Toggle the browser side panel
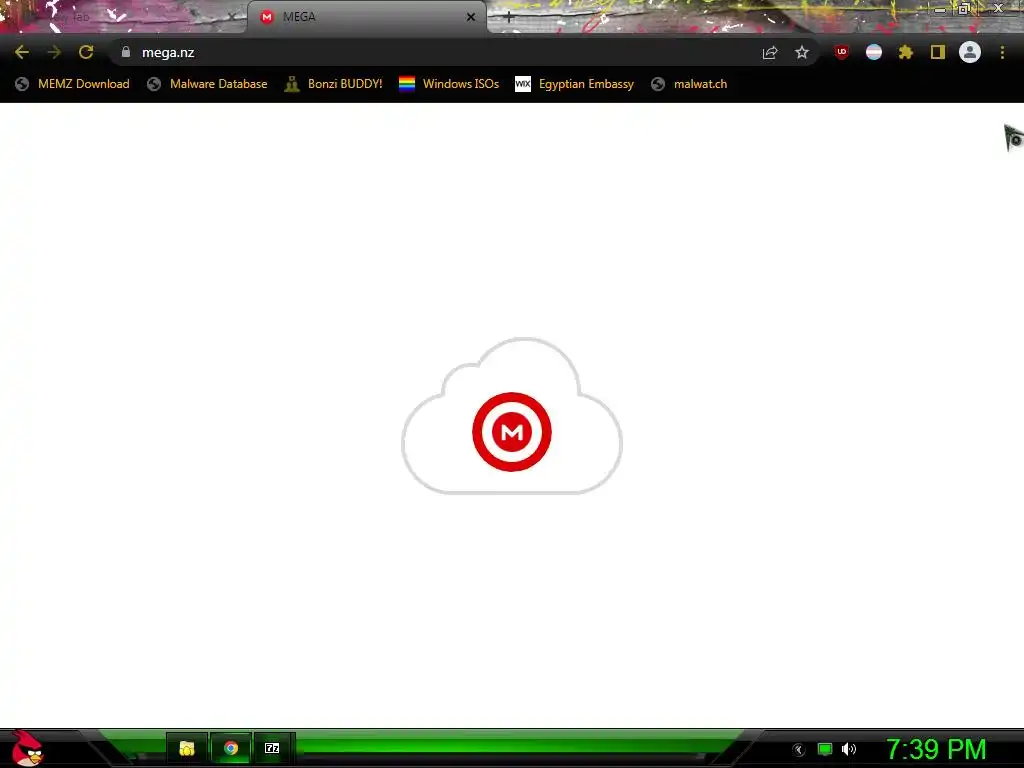 coord(938,52)
